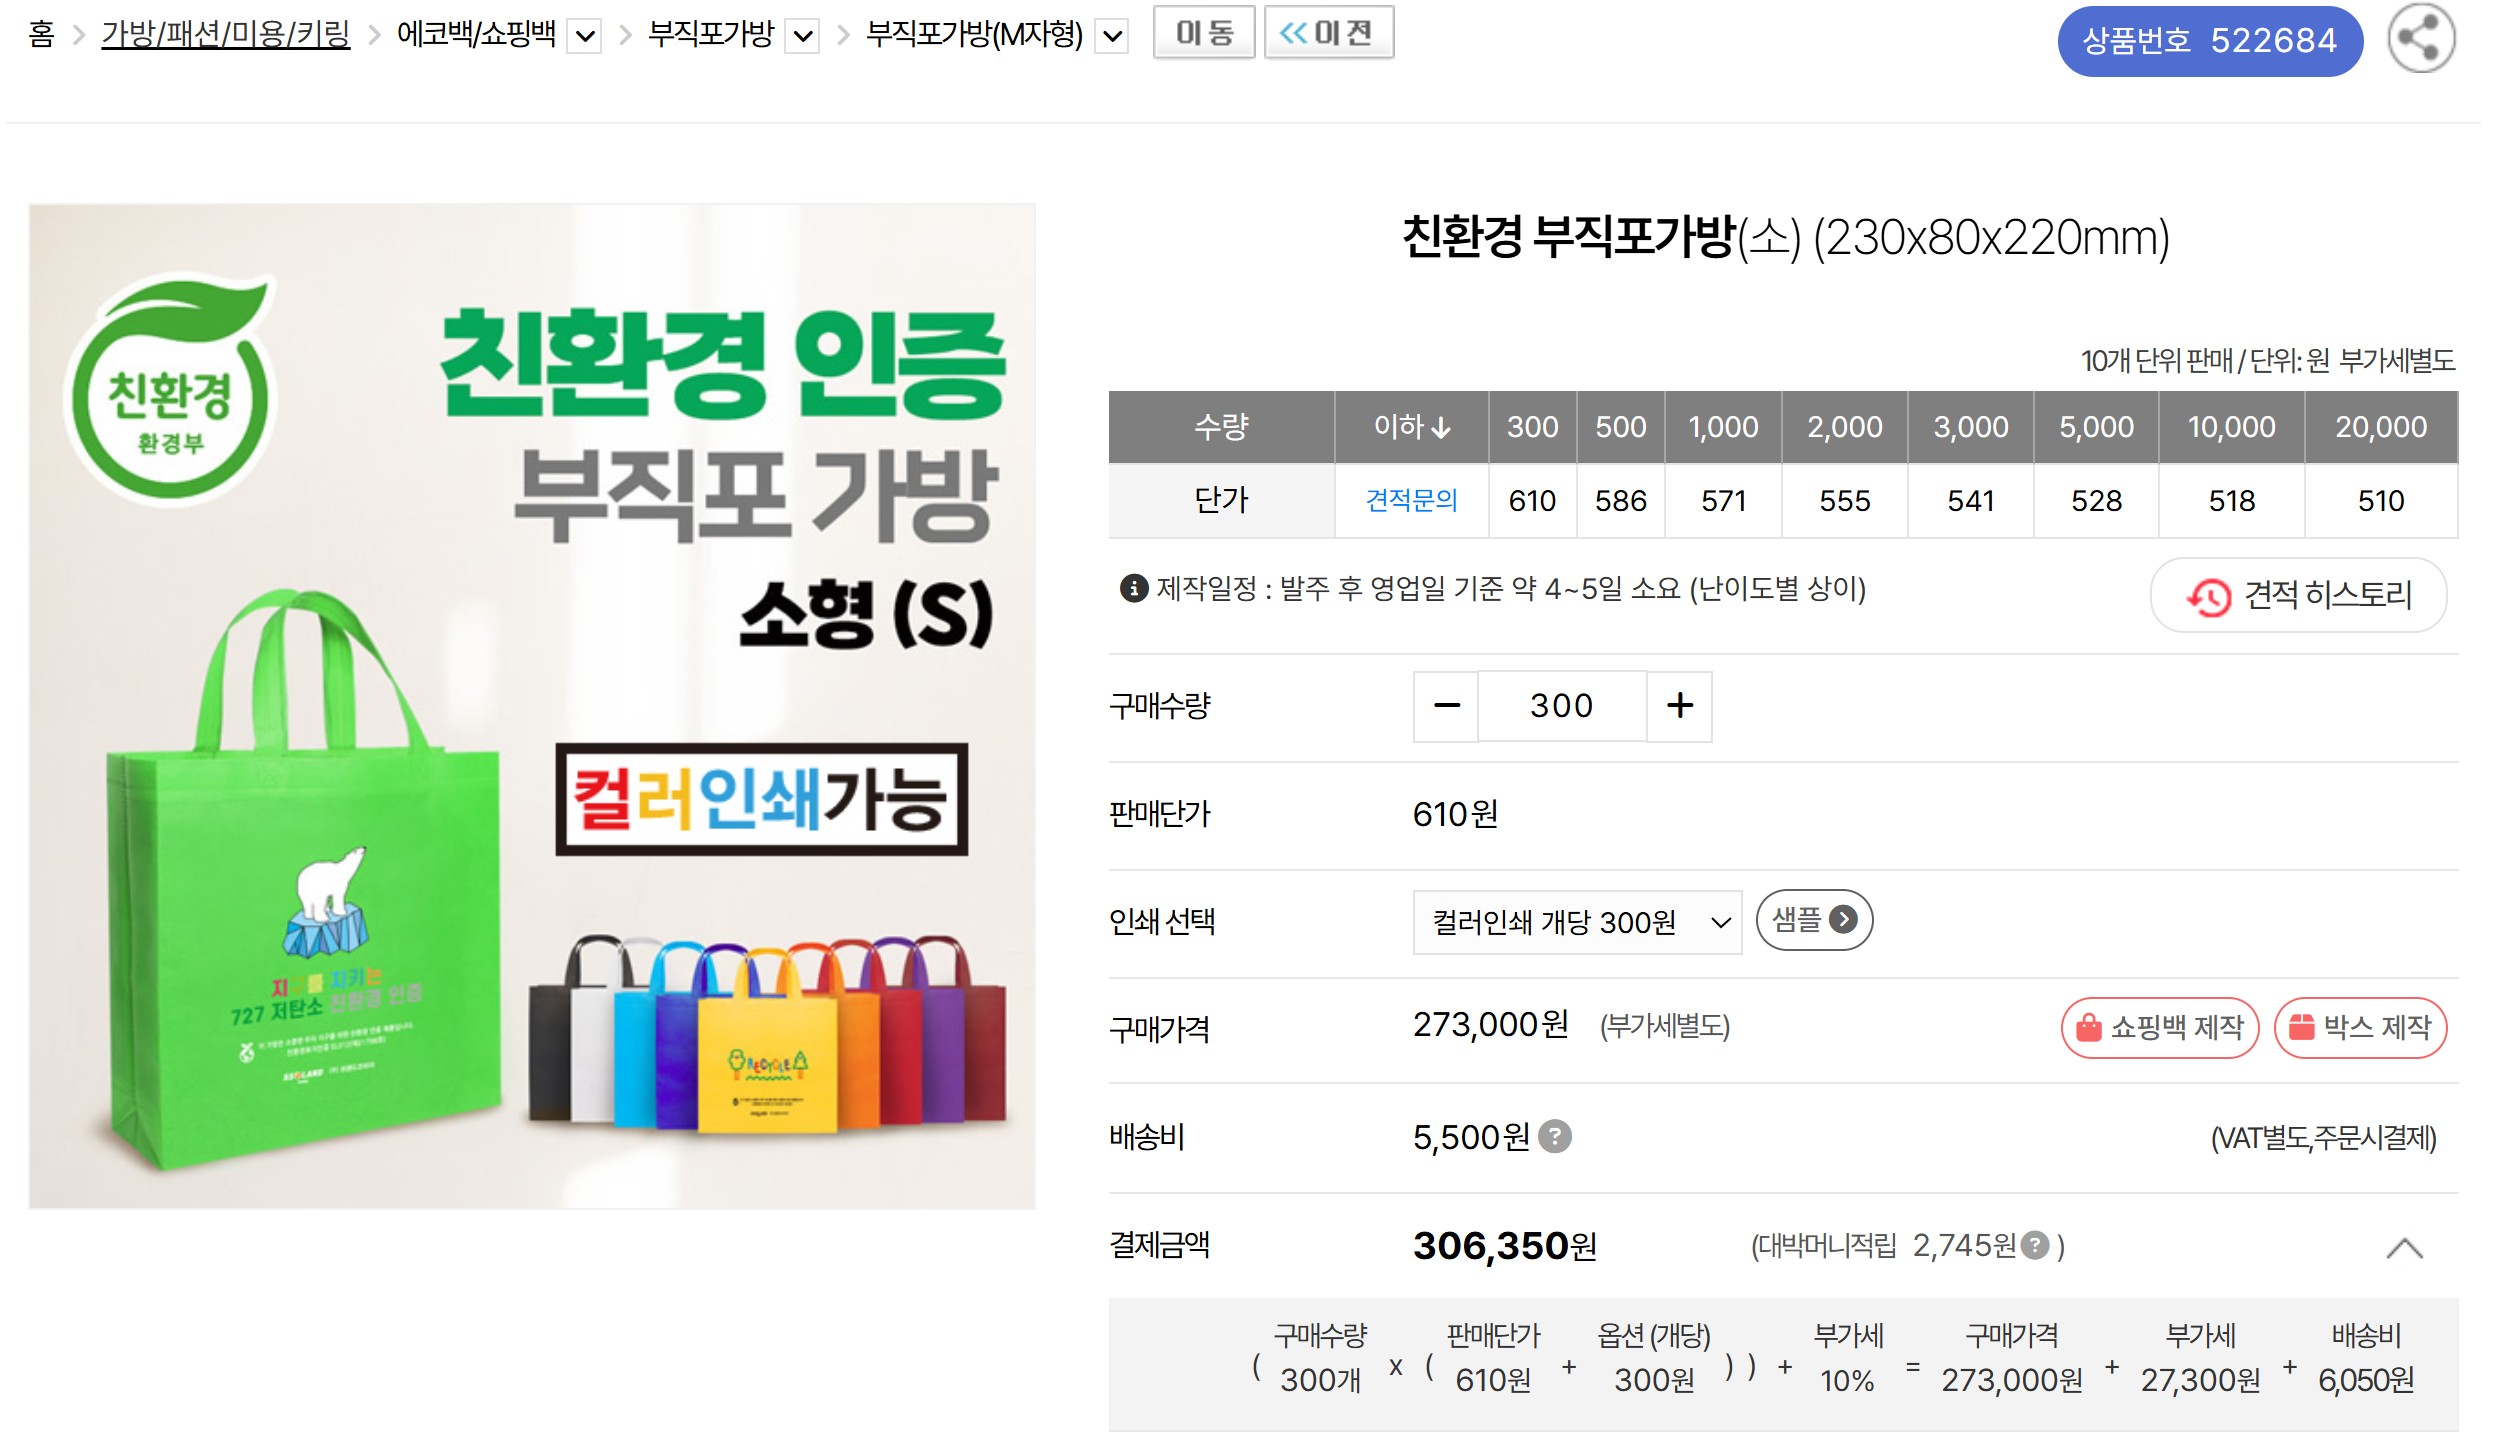Open the 부직포가방(M자형) breadcrumb dropdown
2497x1447 pixels.
click(x=1112, y=38)
